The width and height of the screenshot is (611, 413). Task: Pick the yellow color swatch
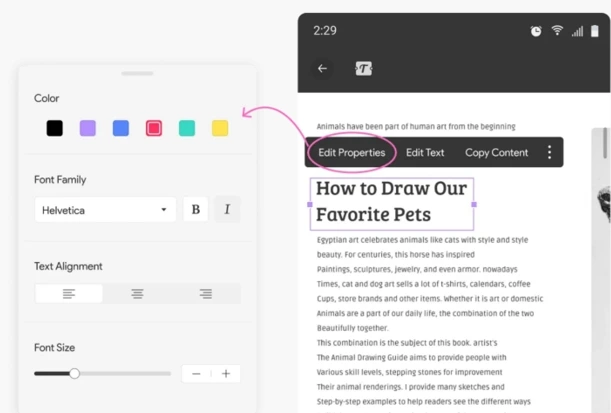[220, 128]
